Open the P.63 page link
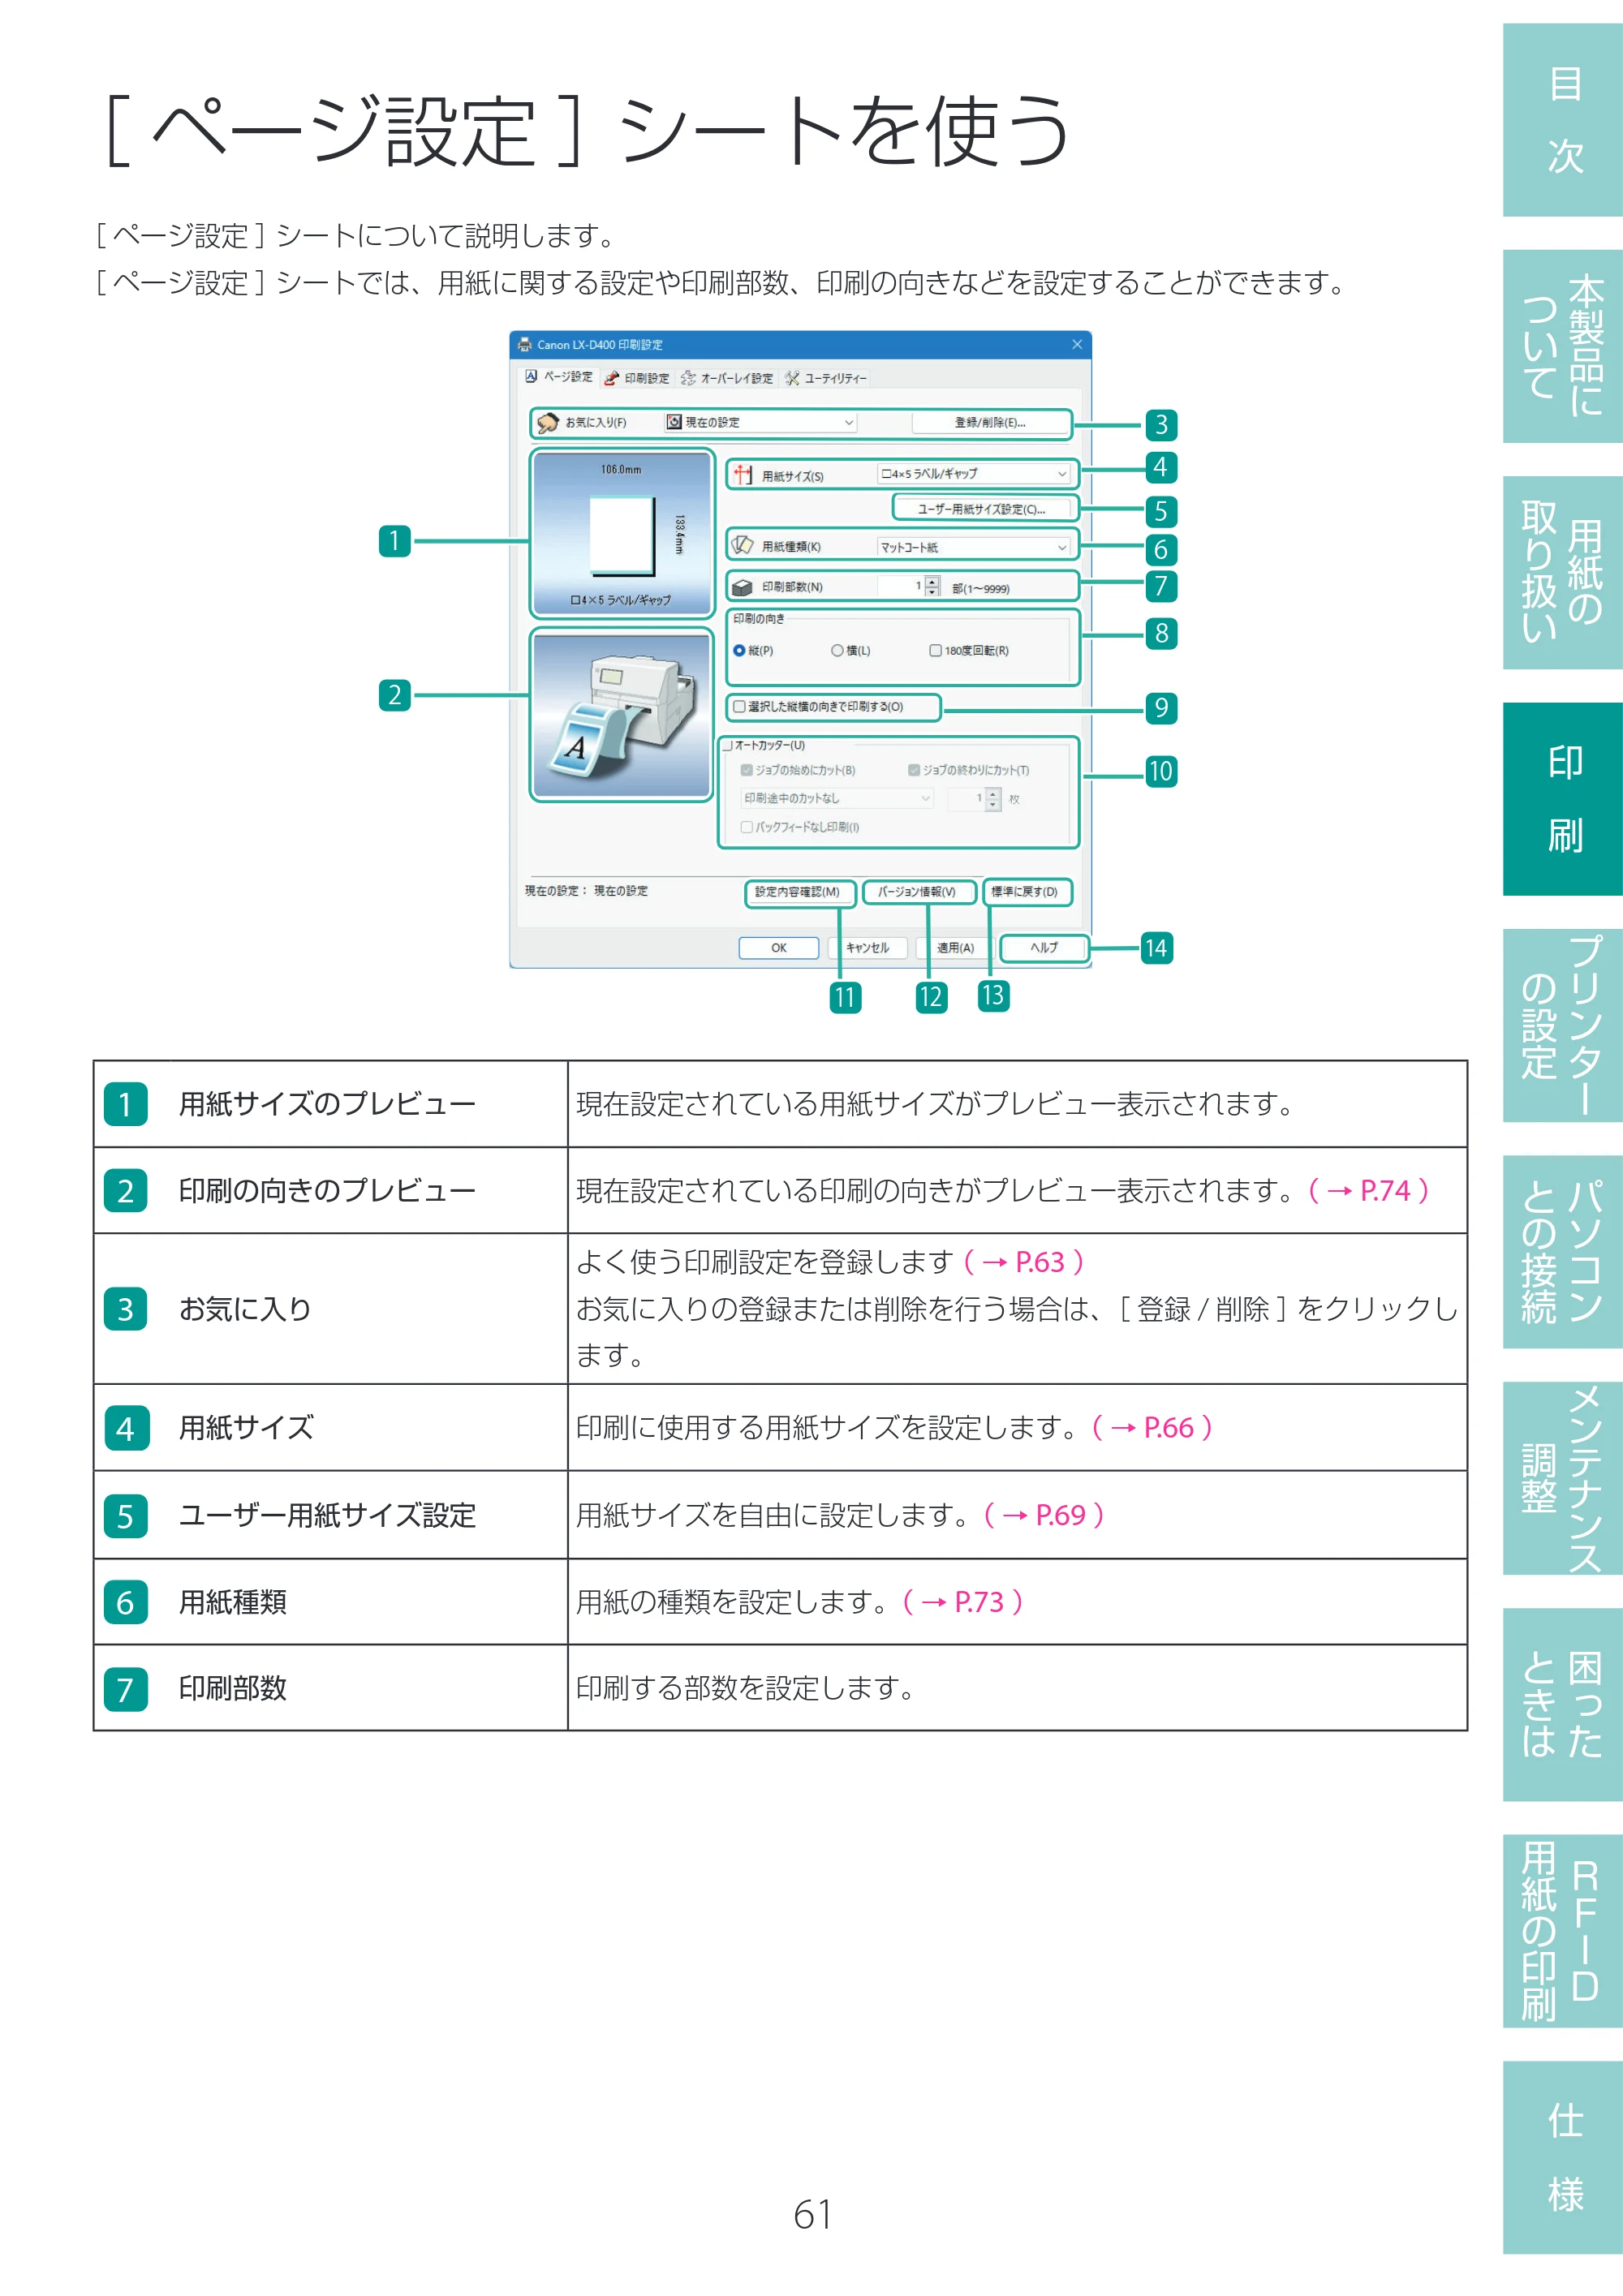 point(1024,1263)
